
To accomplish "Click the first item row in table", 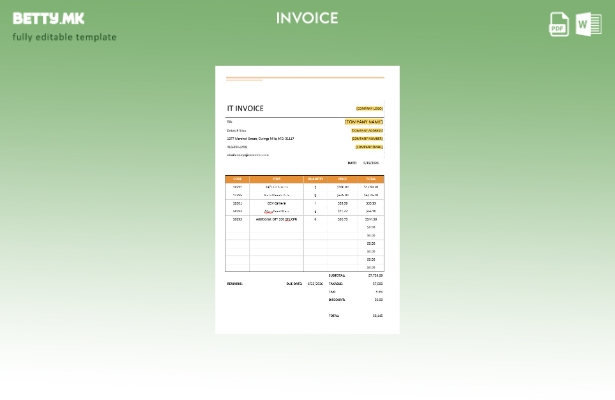I will (x=304, y=187).
